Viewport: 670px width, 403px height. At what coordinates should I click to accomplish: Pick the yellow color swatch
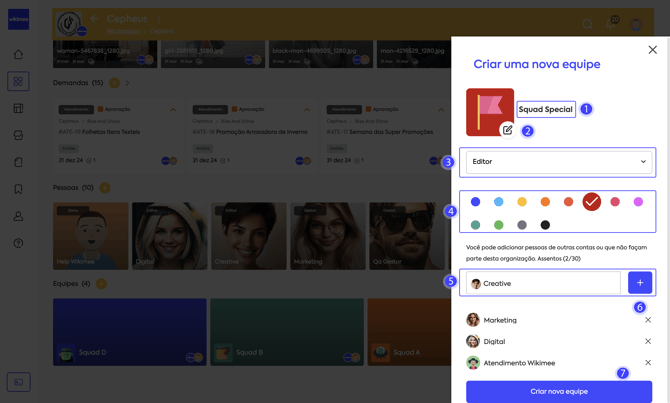click(522, 202)
